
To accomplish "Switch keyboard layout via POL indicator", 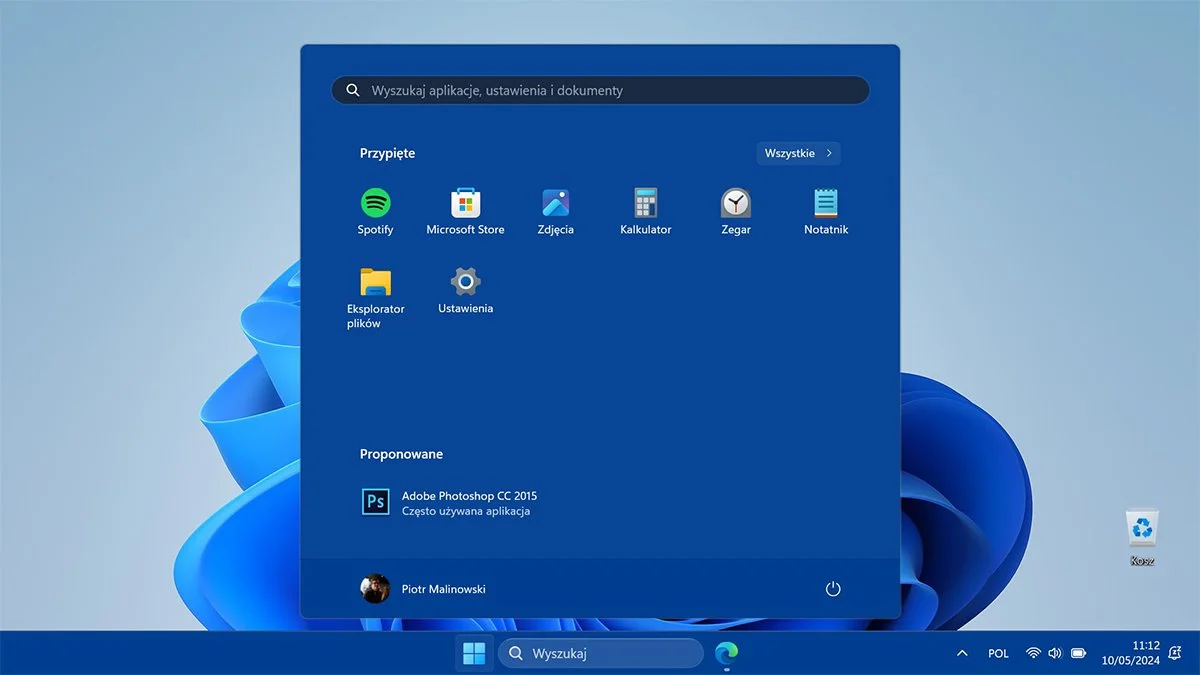I will pos(997,653).
